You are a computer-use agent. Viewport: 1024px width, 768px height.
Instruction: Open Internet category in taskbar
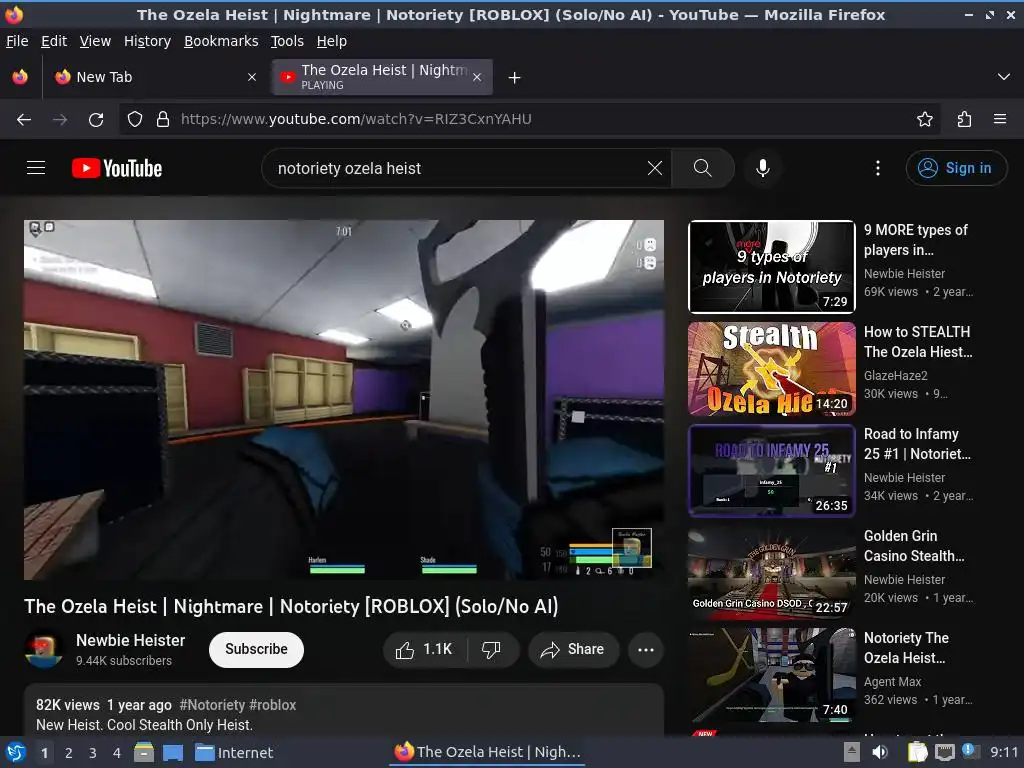point(234,753)
